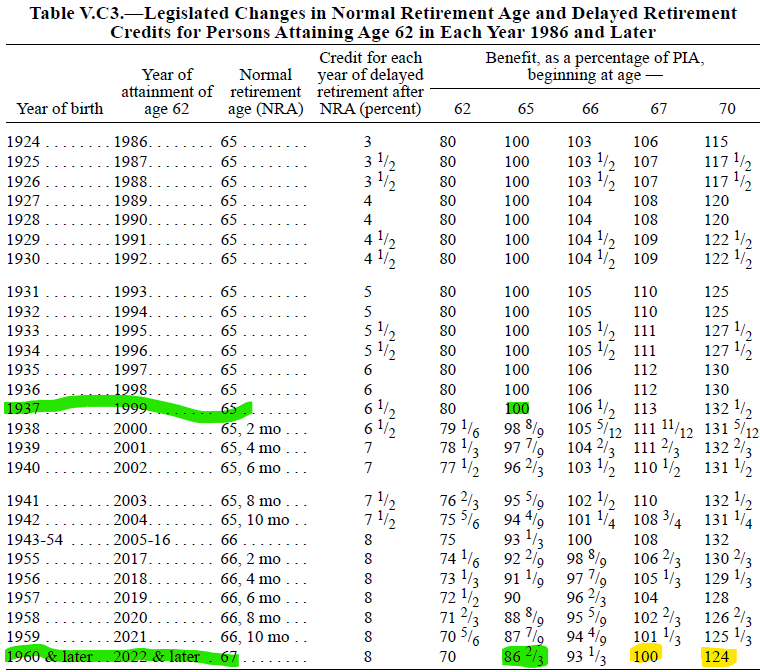Select the "Year of birth" column header
The image size is (760, 672).
(x=59, y=108)
